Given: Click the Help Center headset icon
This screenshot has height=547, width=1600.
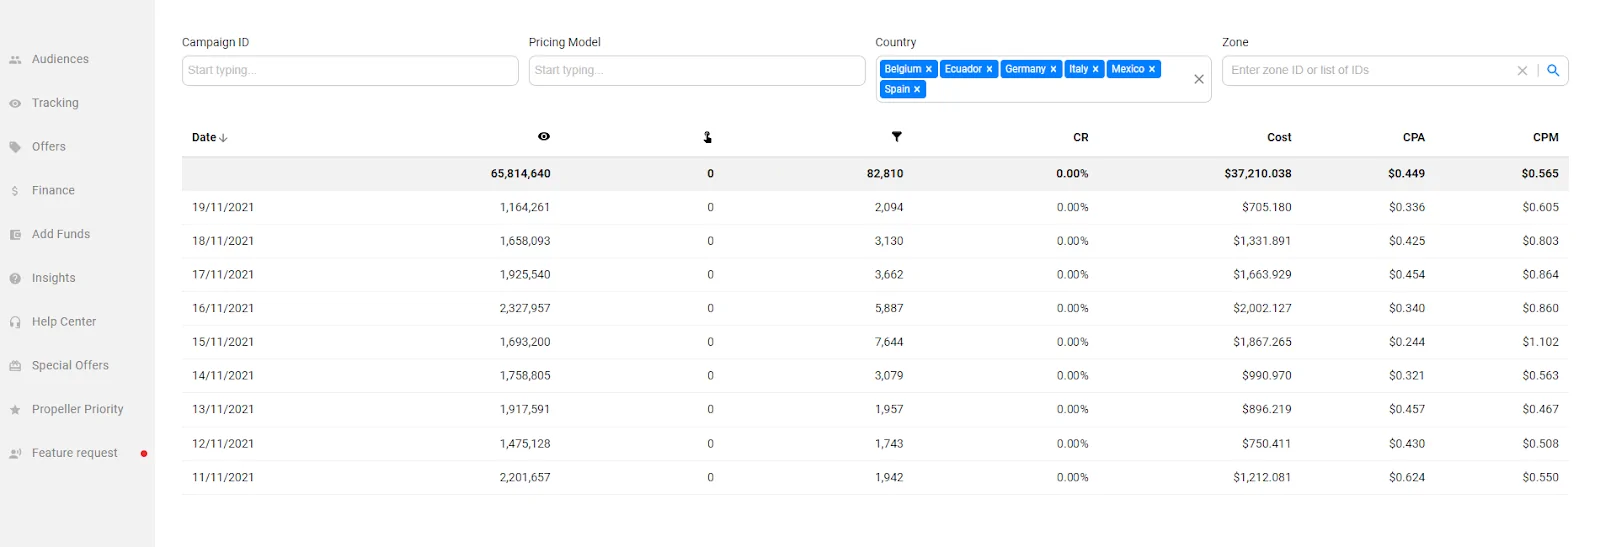Looking at the screenshot, I should (x=15, y=322).
